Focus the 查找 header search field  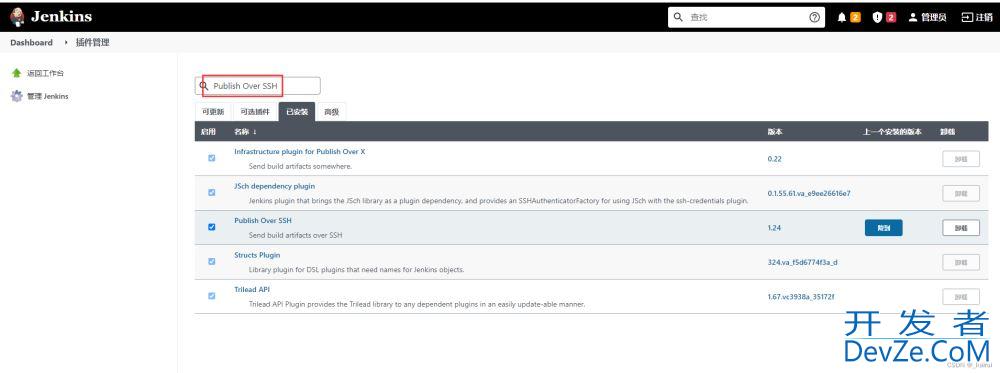click(x=746, y=17)
